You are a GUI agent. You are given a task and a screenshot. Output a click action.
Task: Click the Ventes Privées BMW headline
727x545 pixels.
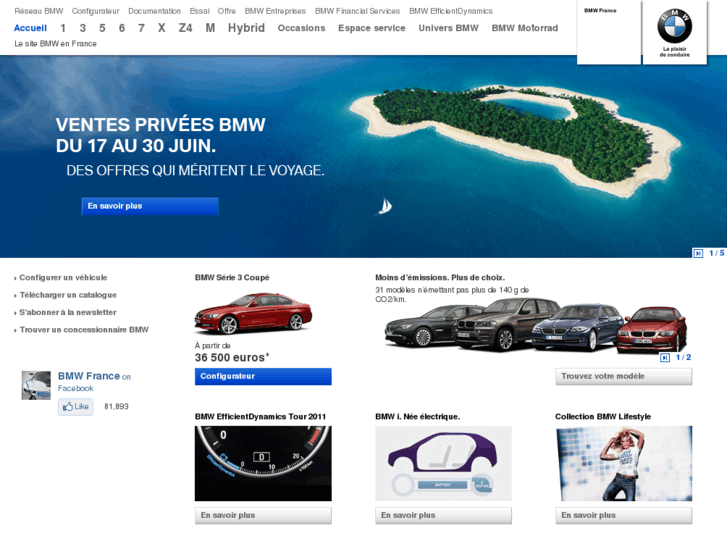click(x=160, y=135)
